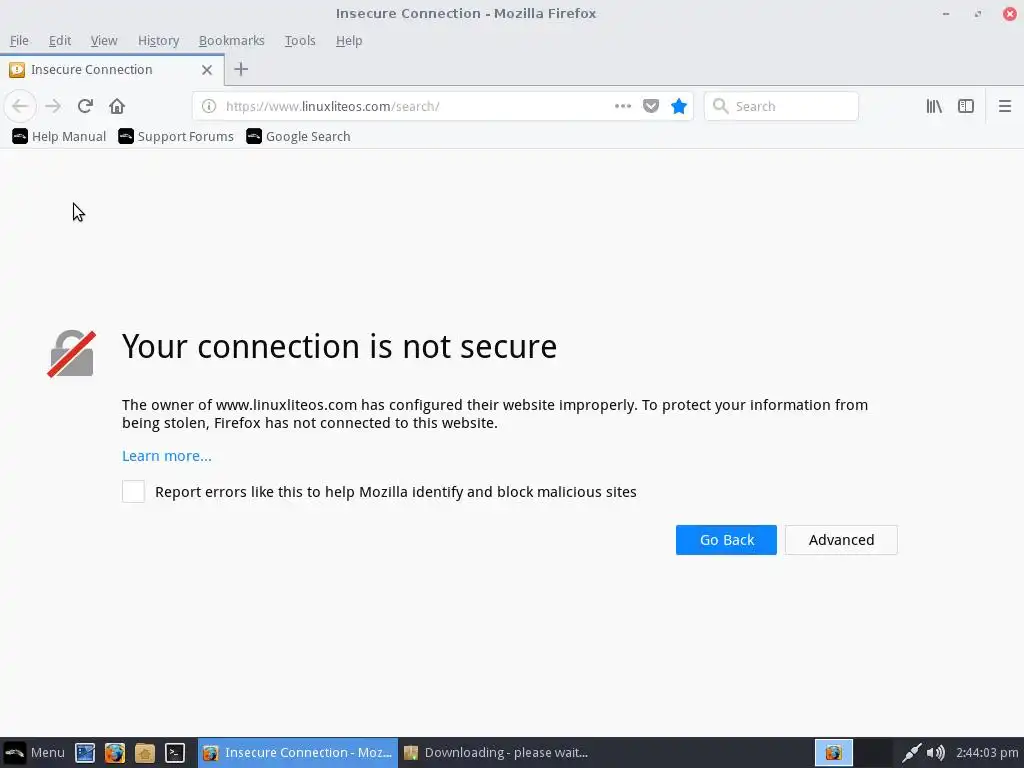Viewport: 1024px width, 768px height.
Task: Click the show desktop taskbar icon
Action: coord(85,753)
